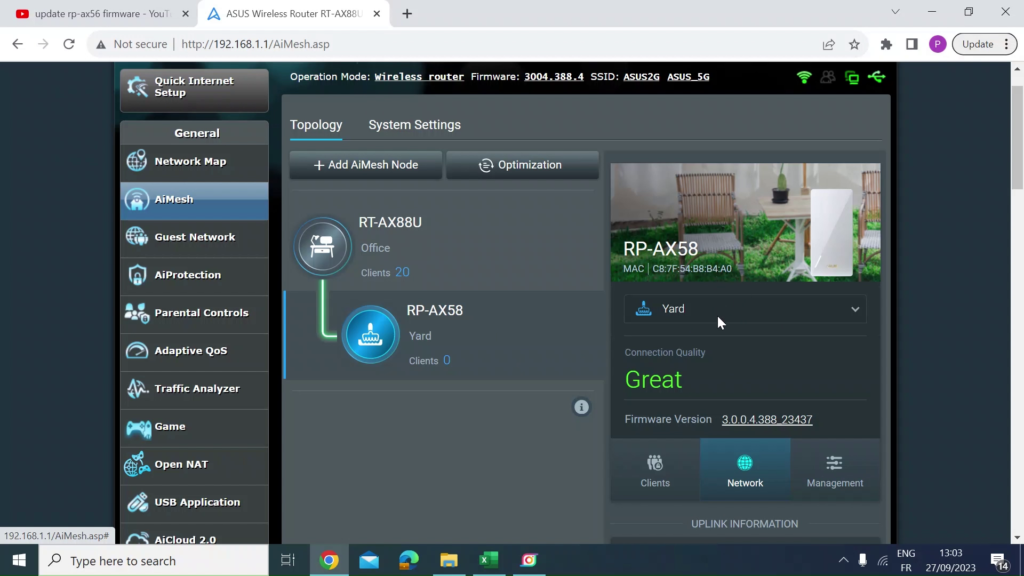Viewport: 1024px width, 576px height.
Task: Open AiProtection page
Action: pyautogui.click(x=194, y=275)
